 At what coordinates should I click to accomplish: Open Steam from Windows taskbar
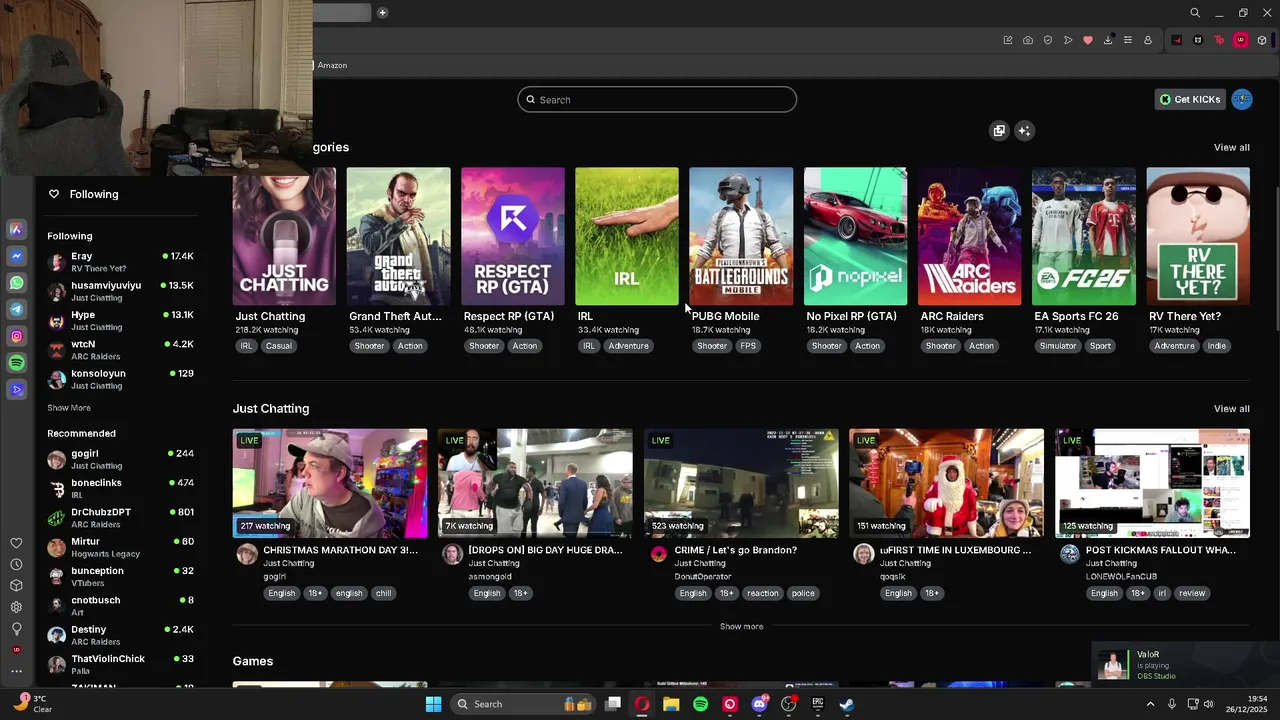846,704
